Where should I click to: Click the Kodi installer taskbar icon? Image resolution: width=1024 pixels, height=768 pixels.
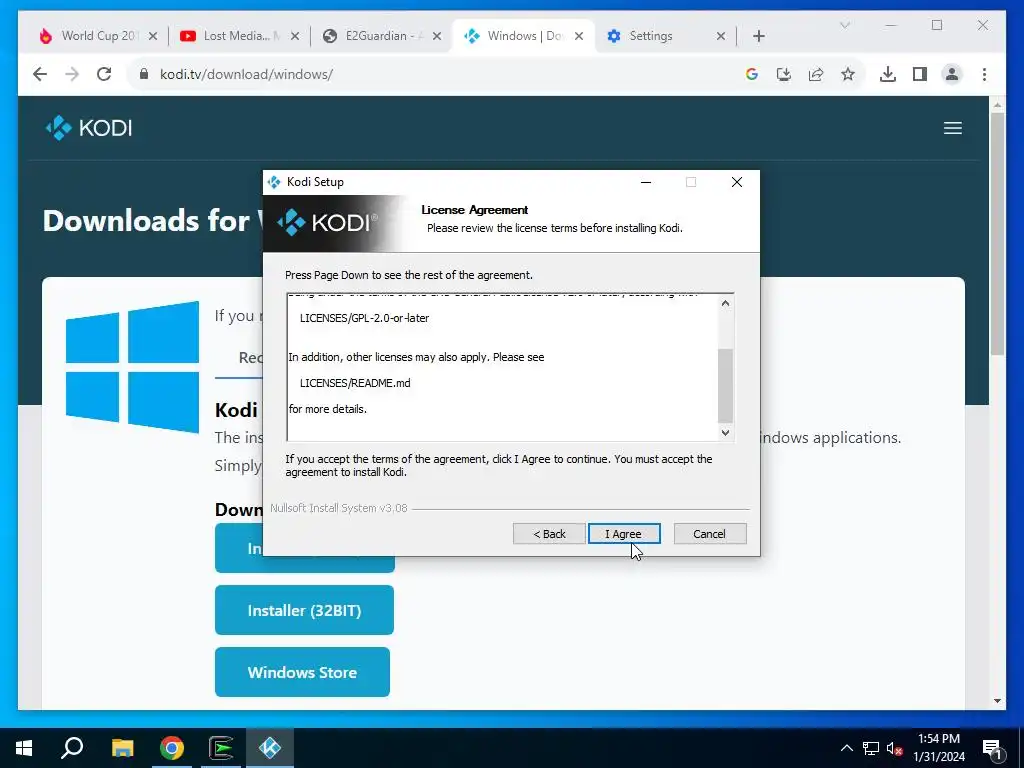click(270, 748)
